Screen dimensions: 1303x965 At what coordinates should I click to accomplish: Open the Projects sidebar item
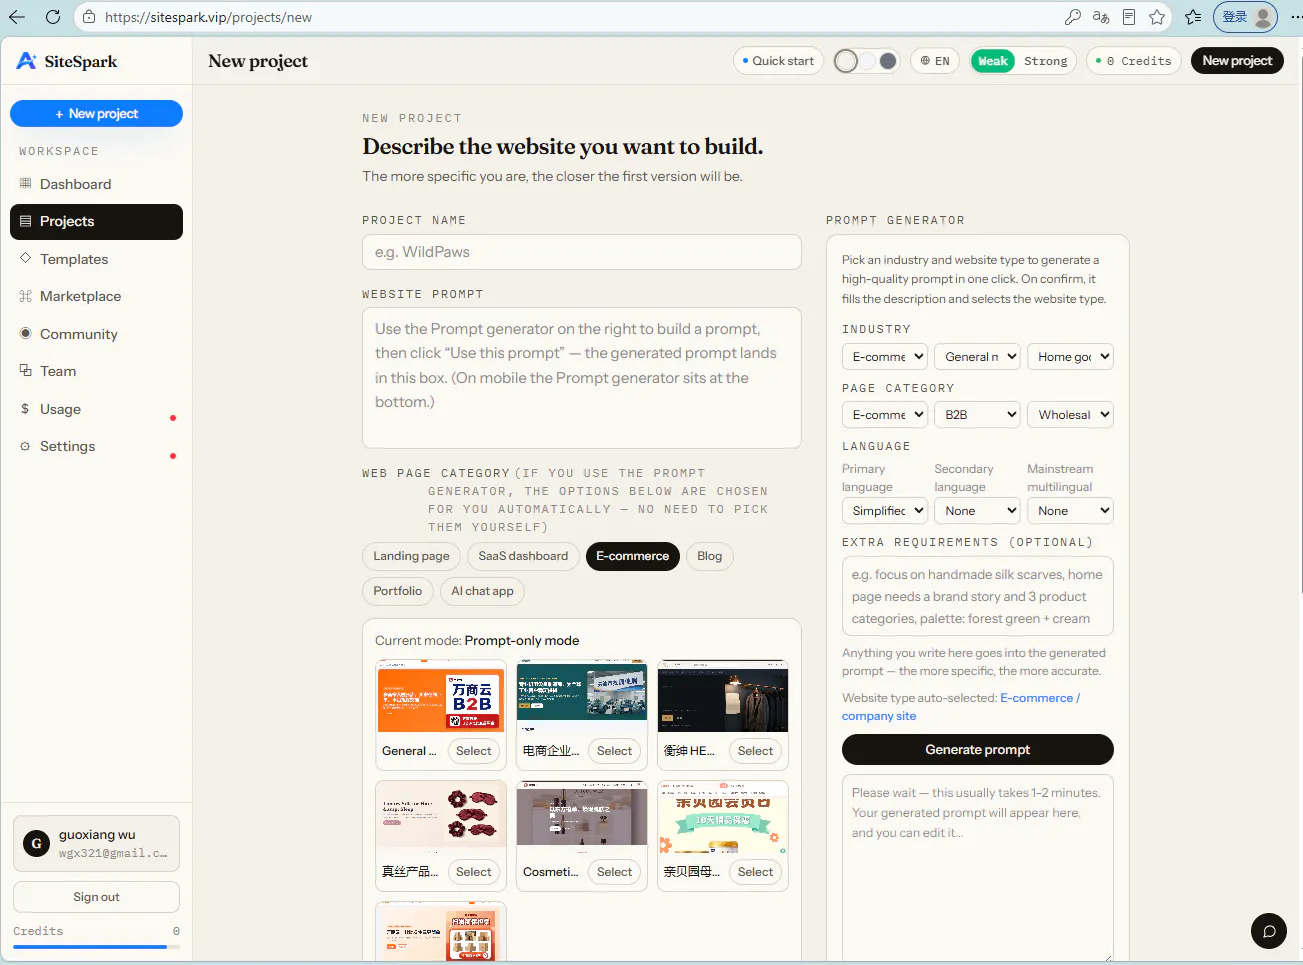coord(96,222)
